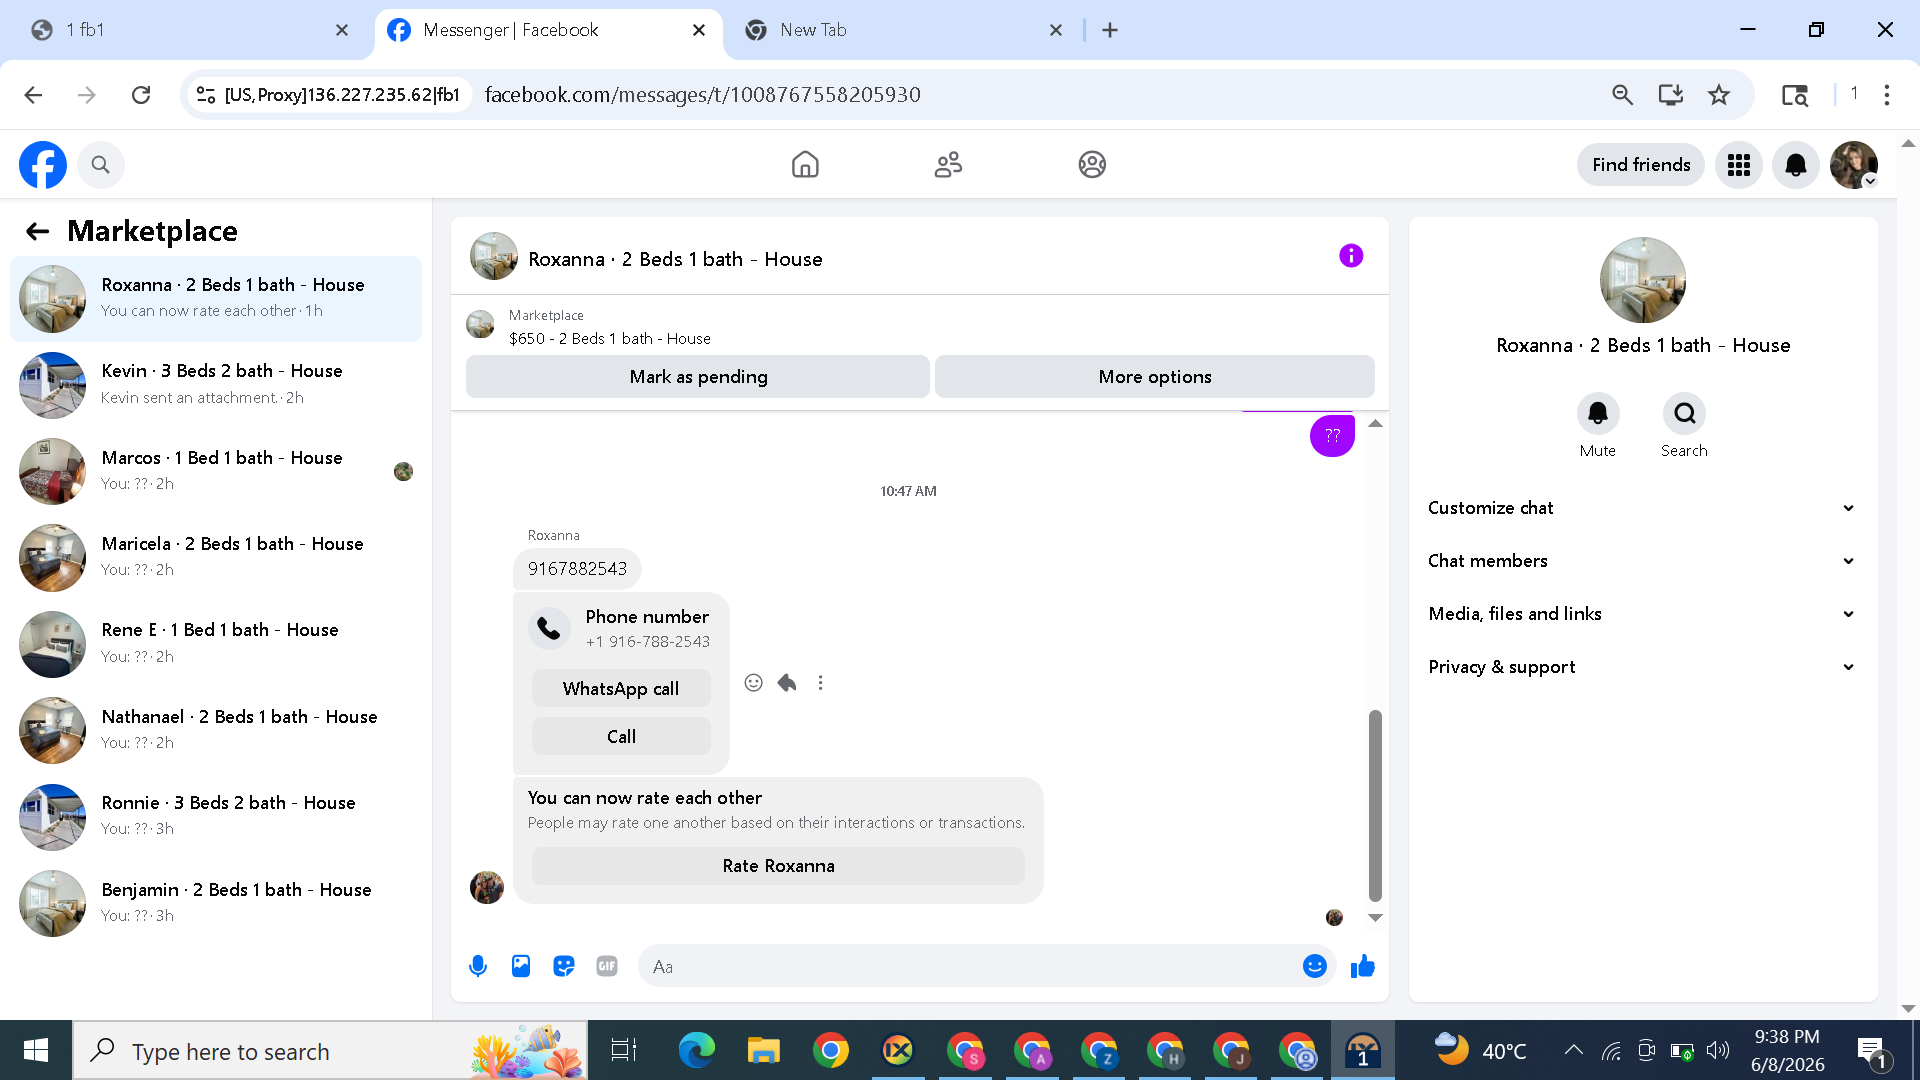The width and height of the screenshot is (1920, 1080).
Task: Open Chrome three-dot menu
Action: click(x=1887, y=95)
